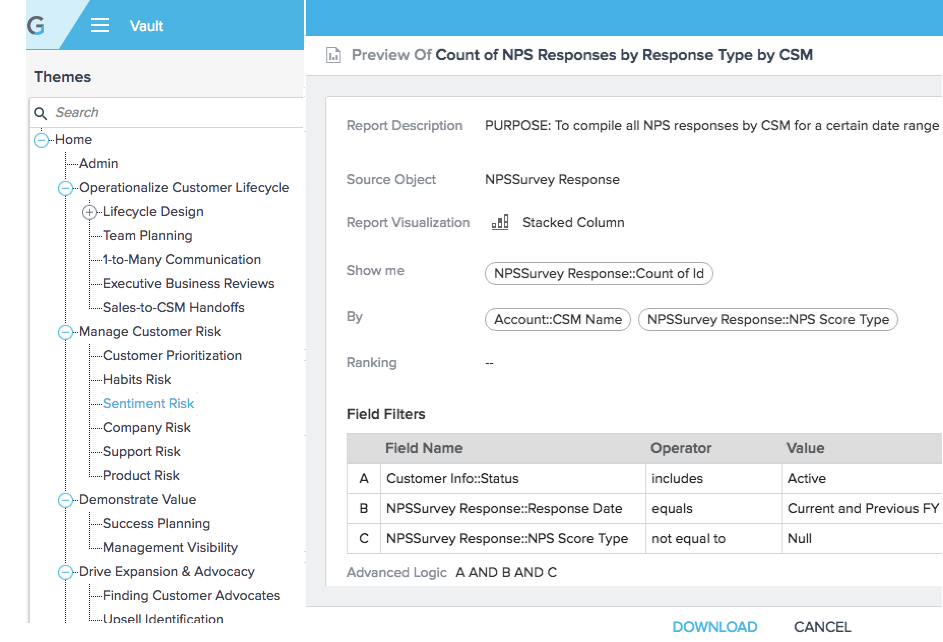The width and height of the screenshot is (943, 642).
Task: Expand the Lifecycle Design node
Action: (x=90, y=212)
